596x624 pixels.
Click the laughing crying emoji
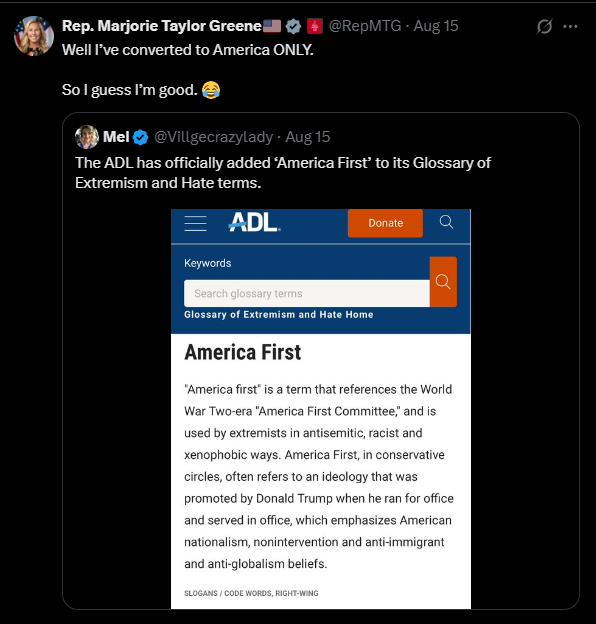pos(211,90)
